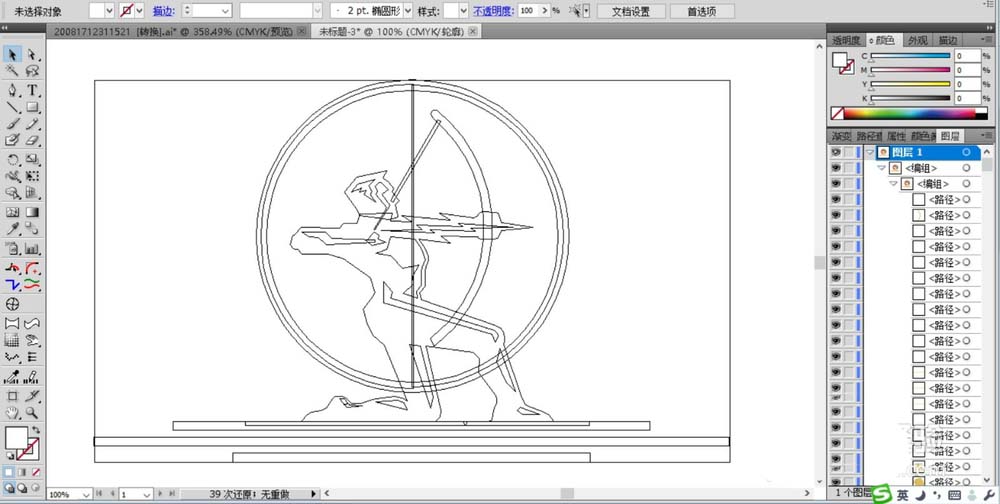Toggle visibility of outer <编组> group
1000x504 pixels.
click(835, 168)
